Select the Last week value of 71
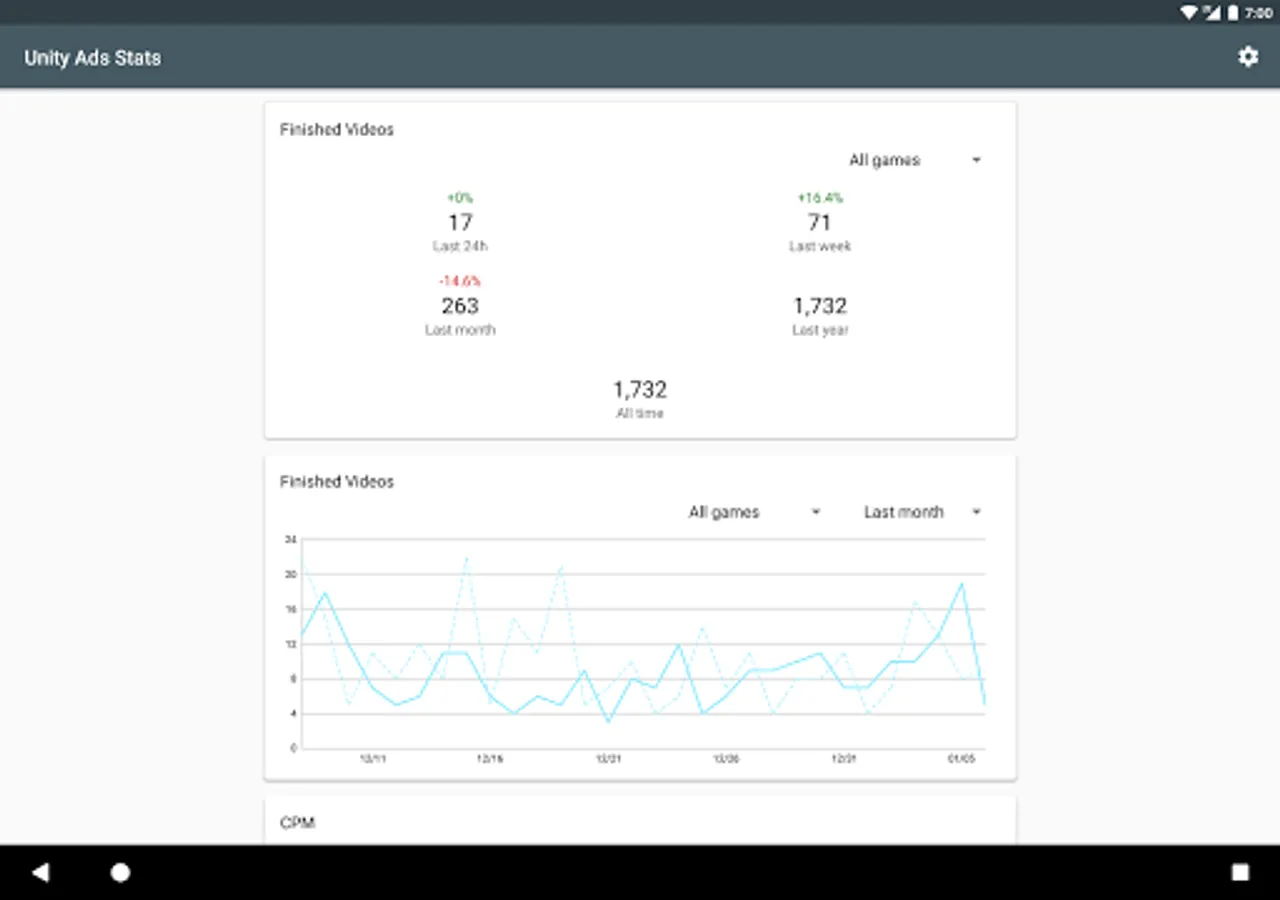 [820, 222]
